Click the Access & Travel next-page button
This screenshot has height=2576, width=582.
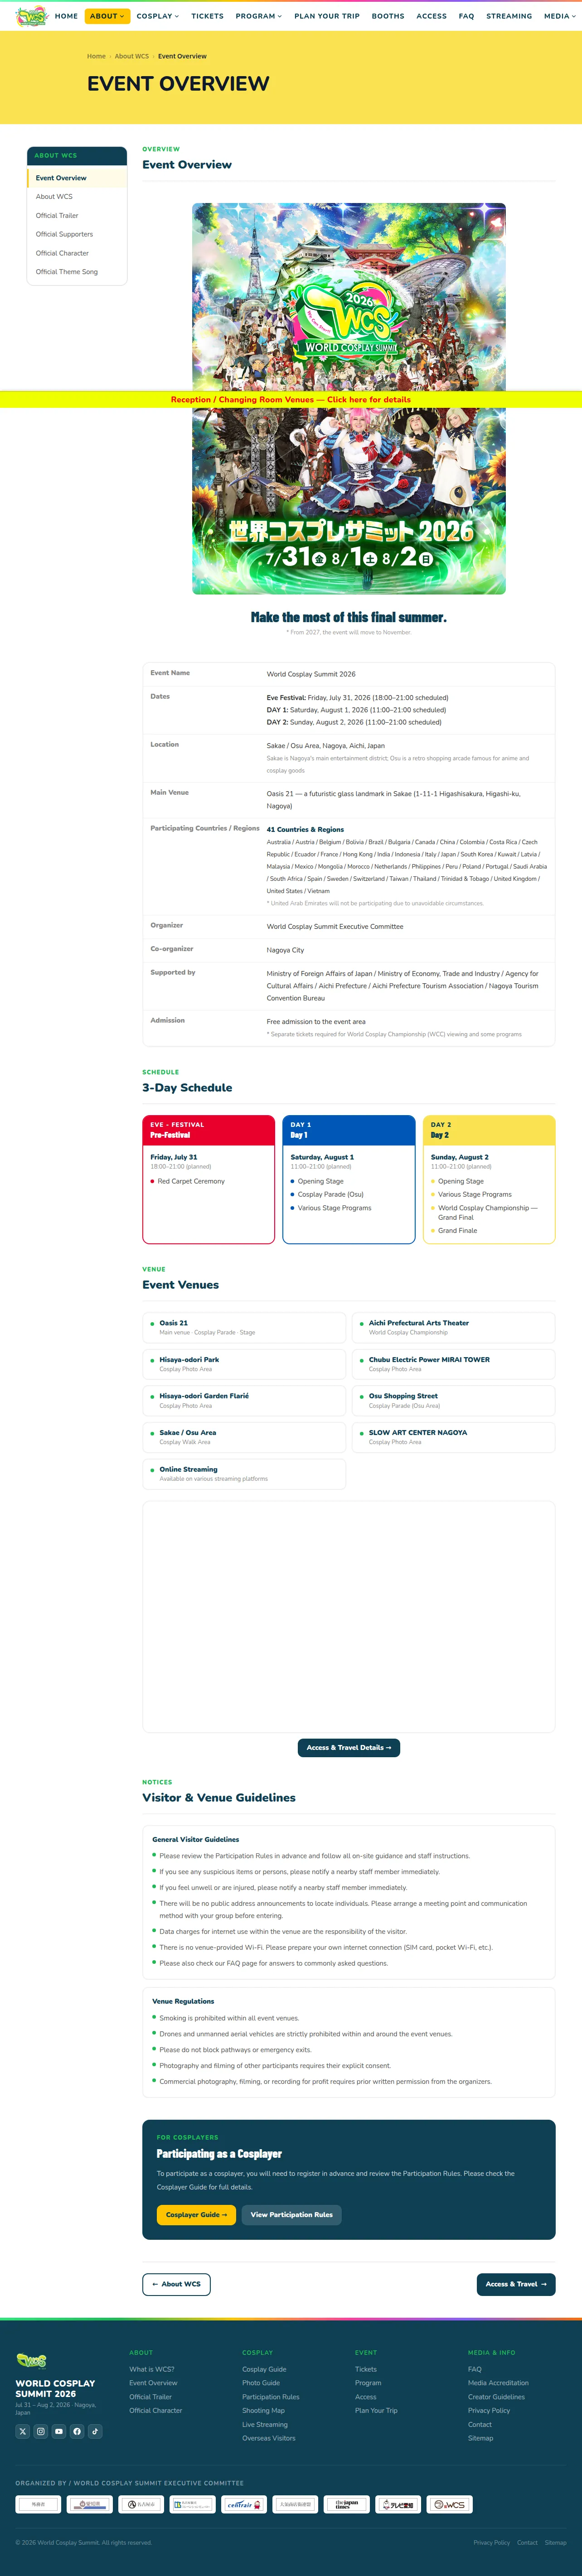point(516,2284)
